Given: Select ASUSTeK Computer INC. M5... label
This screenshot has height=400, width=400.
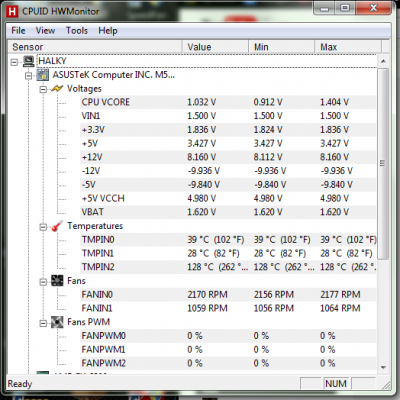Looking at the screenshot, I should tap(113, 75).
